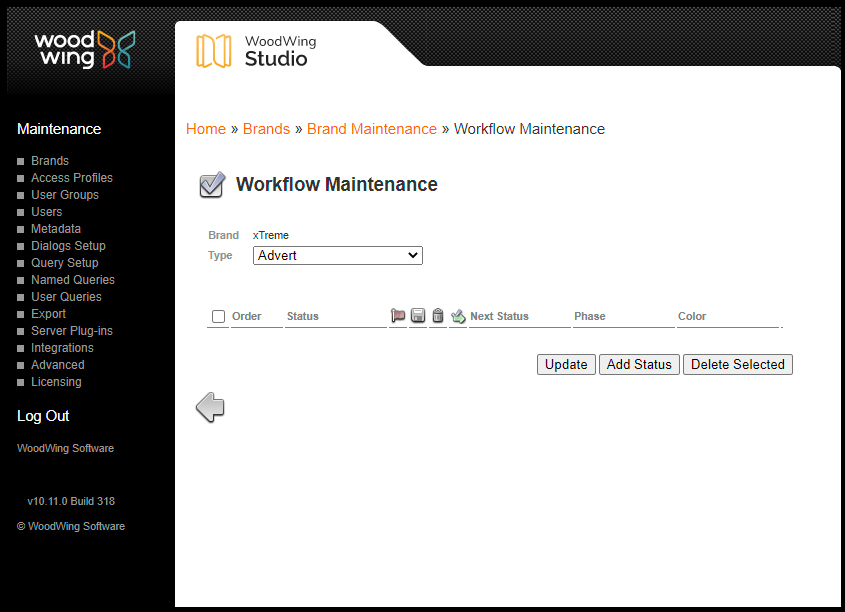The image size is (845, 612).
Task: Open the WoodWing Software sidebar link
Action: tap(66, 448)
